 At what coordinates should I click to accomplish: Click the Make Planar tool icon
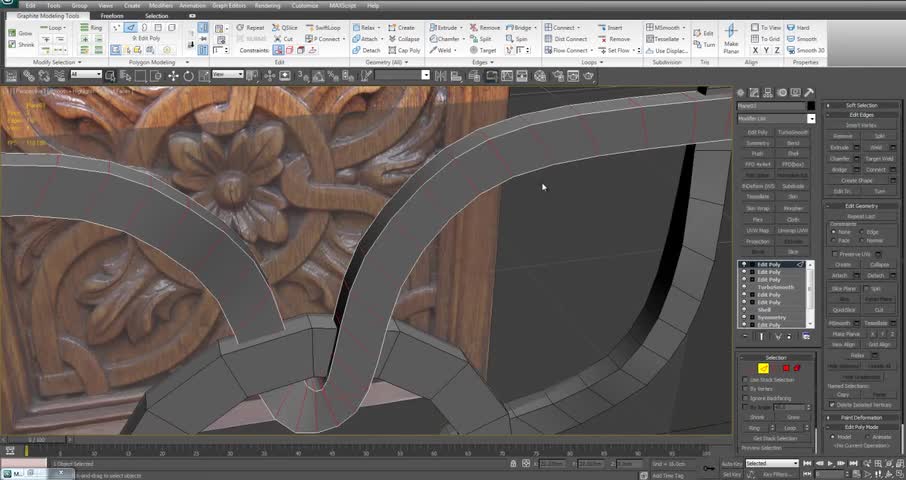(x=731, y=32)
